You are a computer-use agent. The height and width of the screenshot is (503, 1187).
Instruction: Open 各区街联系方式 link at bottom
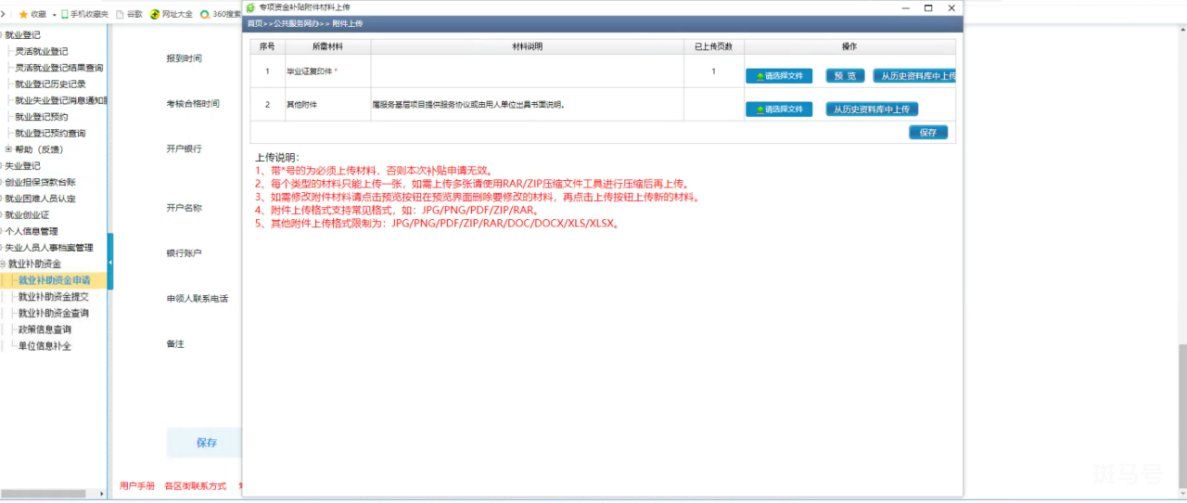tap(195, 486)
